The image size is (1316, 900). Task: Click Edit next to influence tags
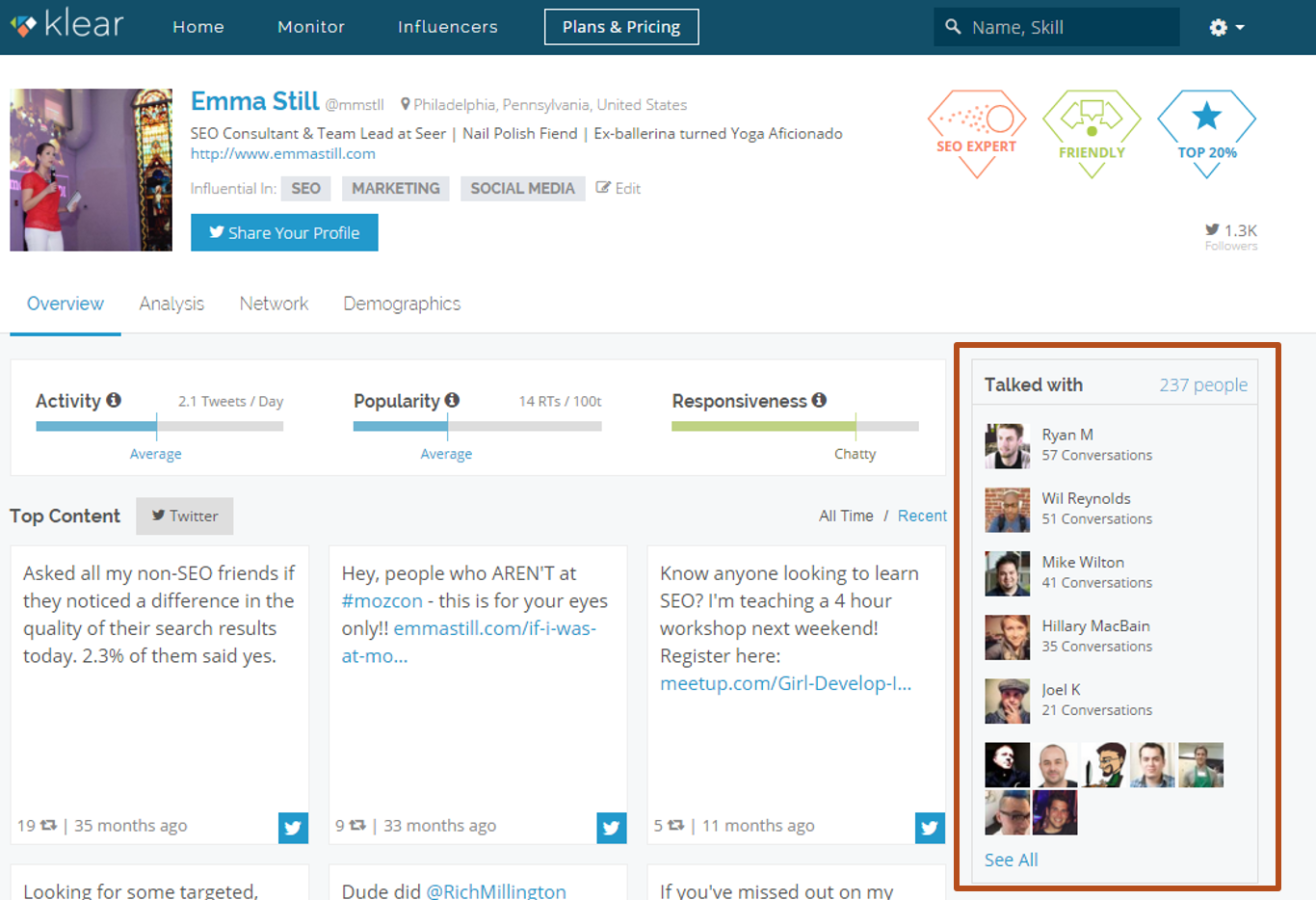coord(619,188)
